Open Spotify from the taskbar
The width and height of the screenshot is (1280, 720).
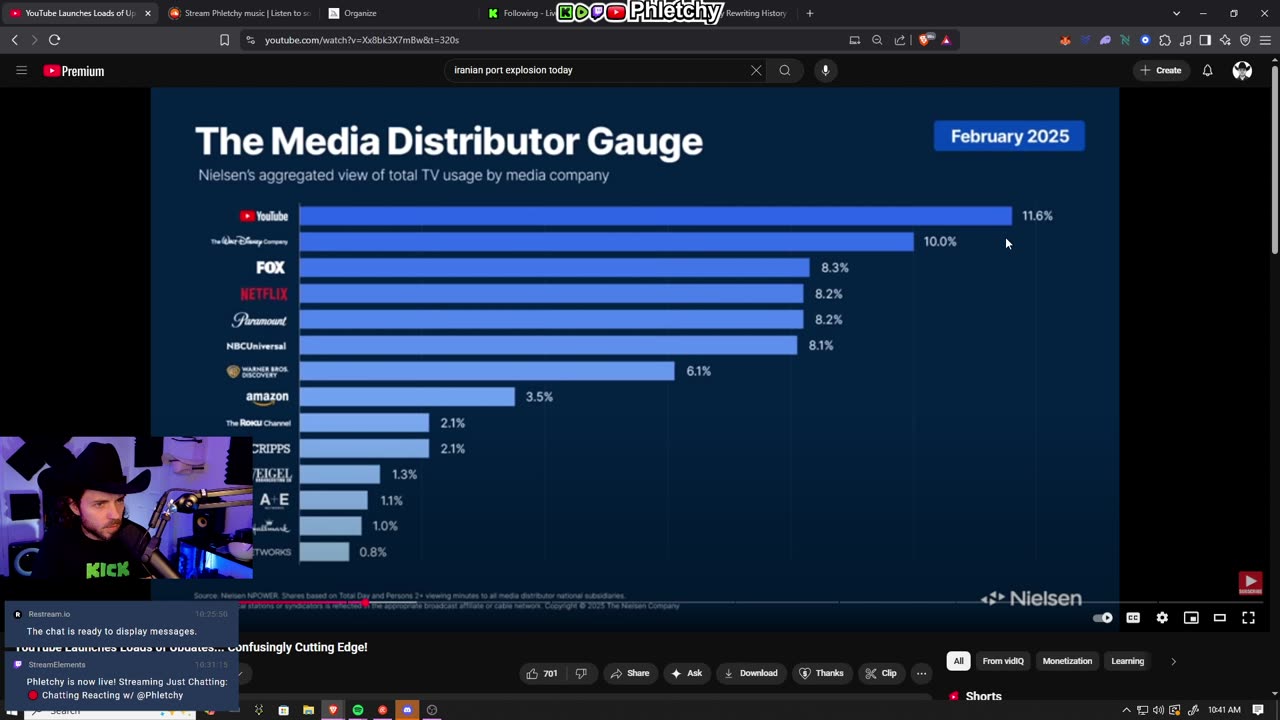(x=358, y=710)
